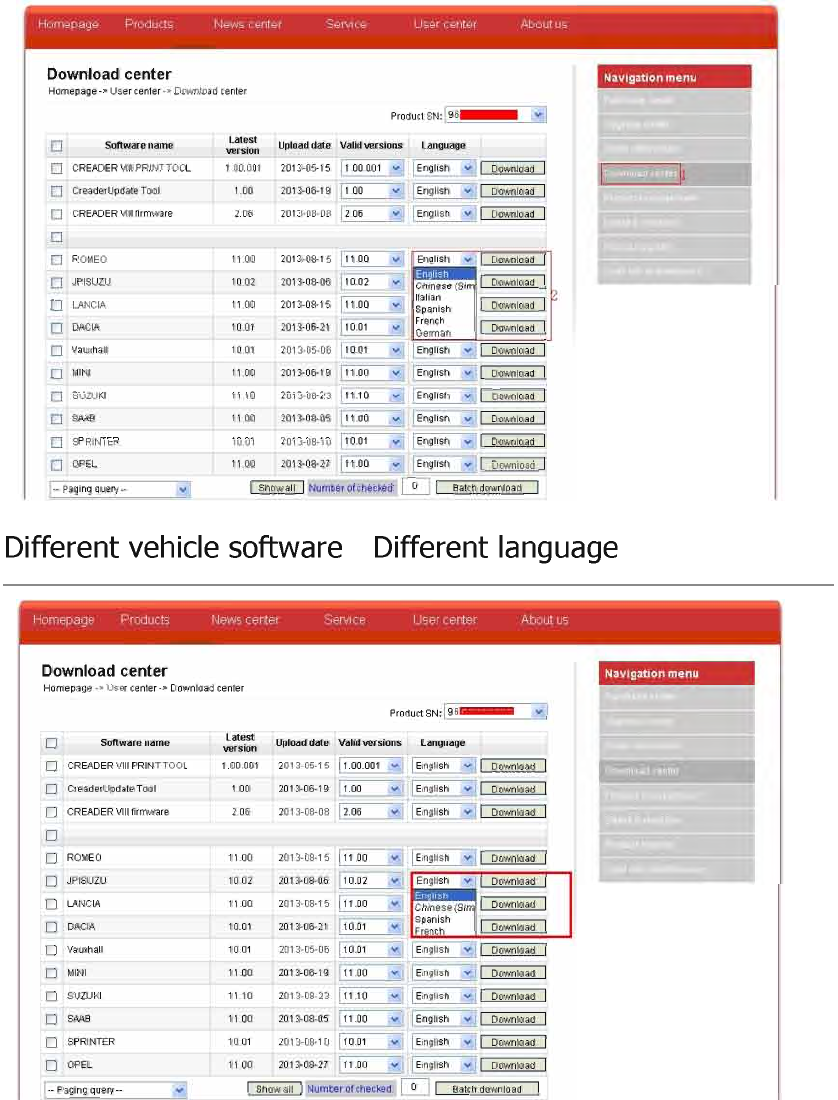The image size is (838, 1100).
Task: Follow User center breadcrumb in lower screenshot
Action: [x=132, y=688]
